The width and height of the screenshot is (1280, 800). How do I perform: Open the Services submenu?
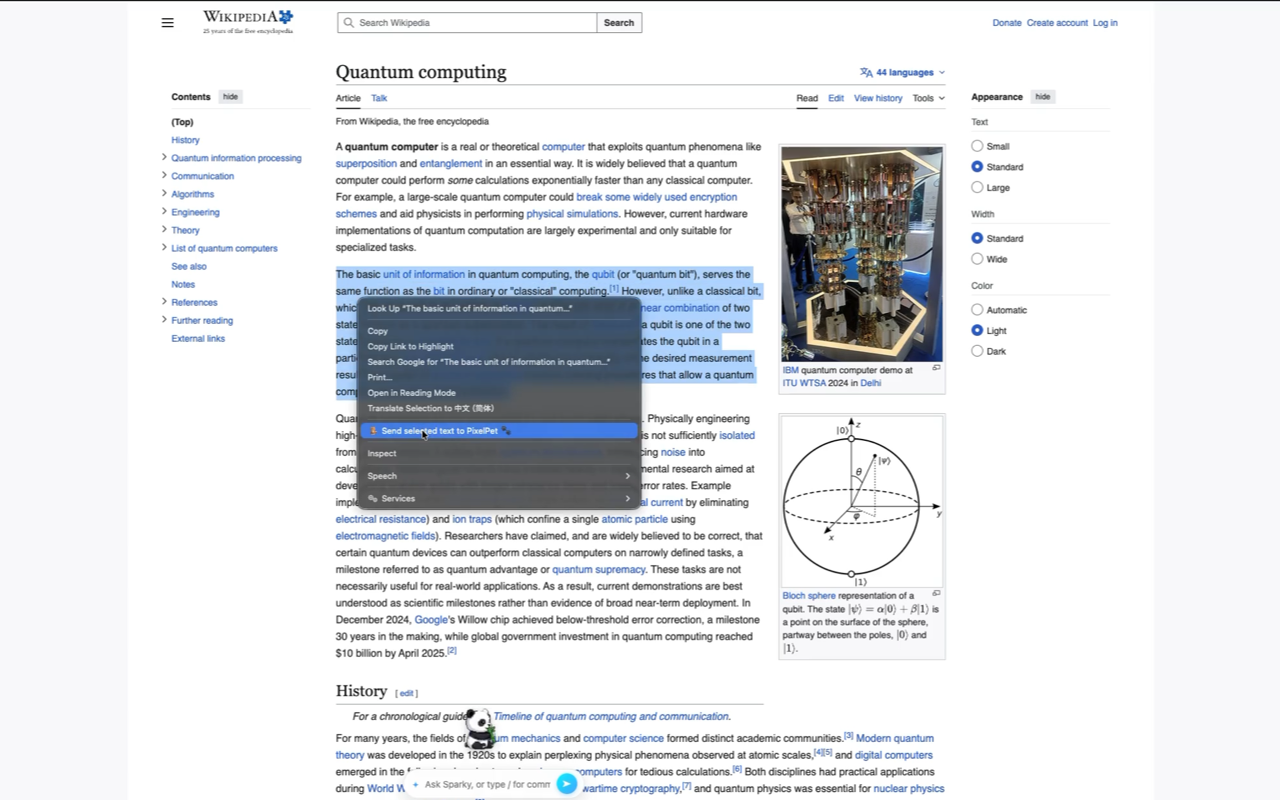499,498
